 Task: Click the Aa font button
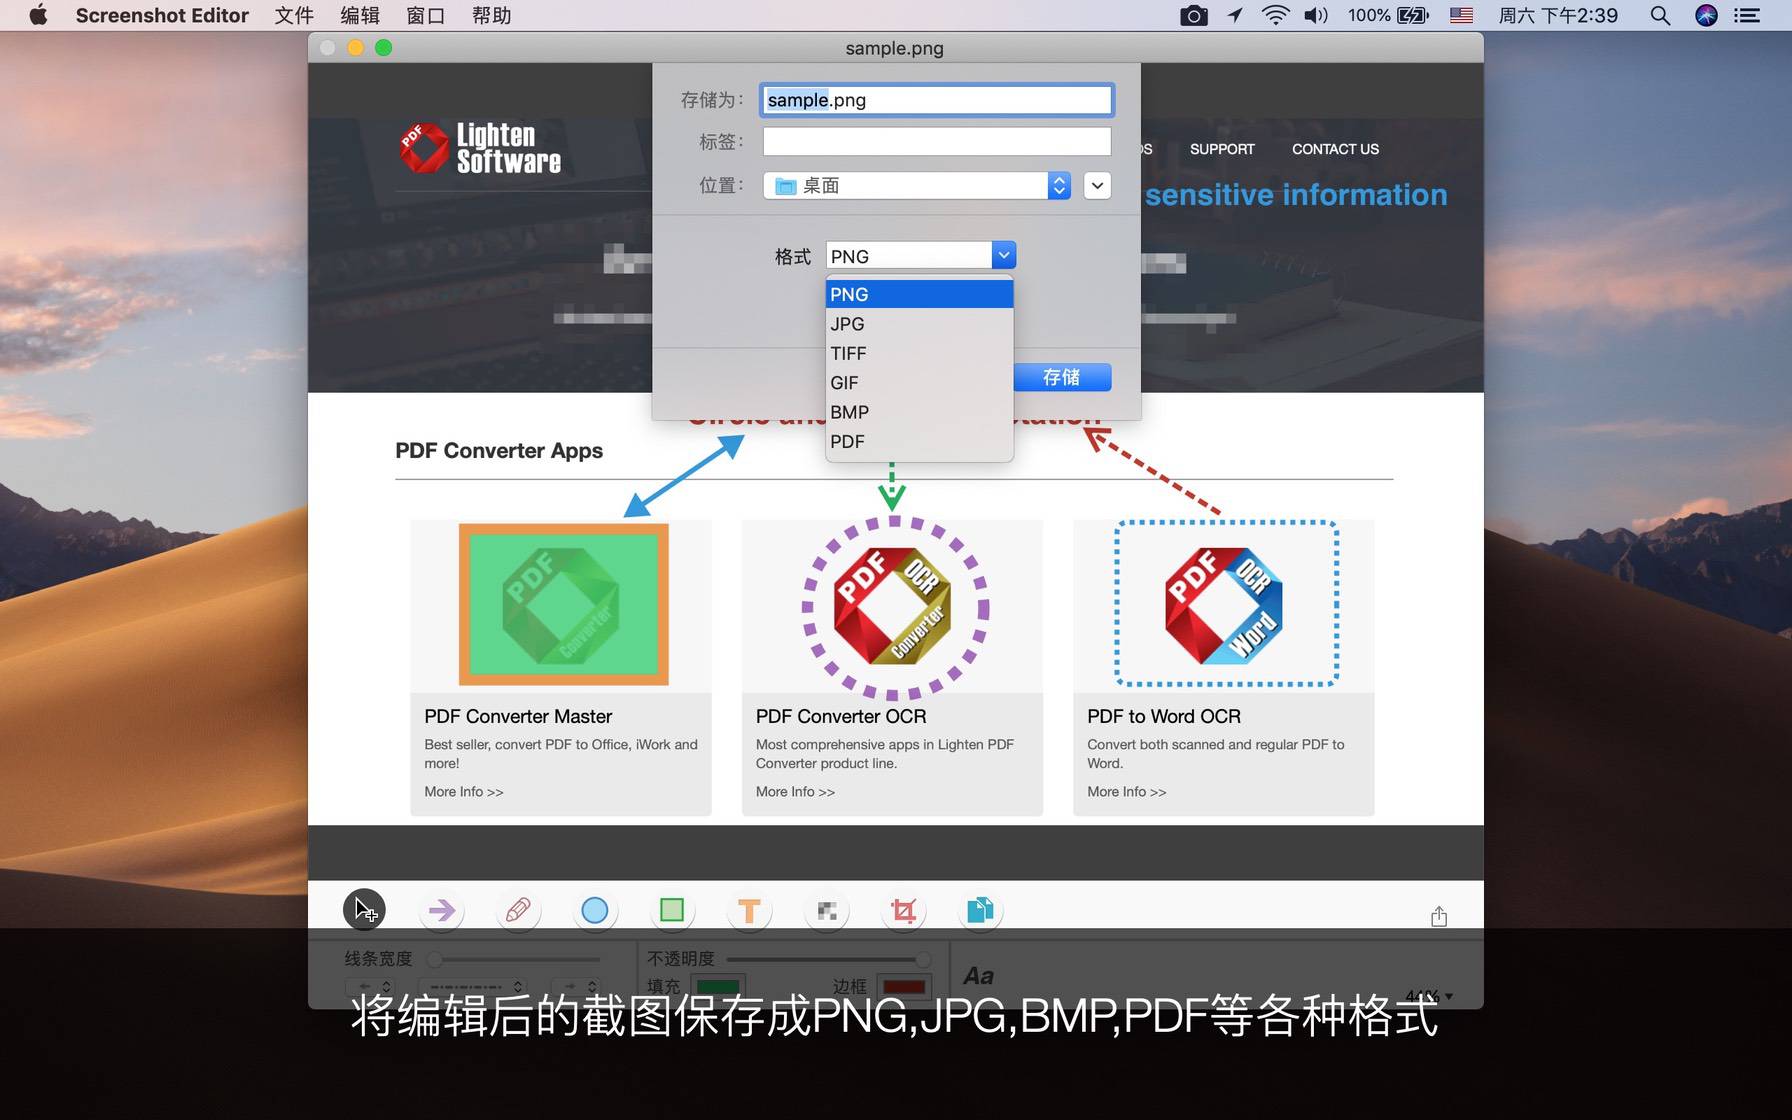[x=978, y=976]
